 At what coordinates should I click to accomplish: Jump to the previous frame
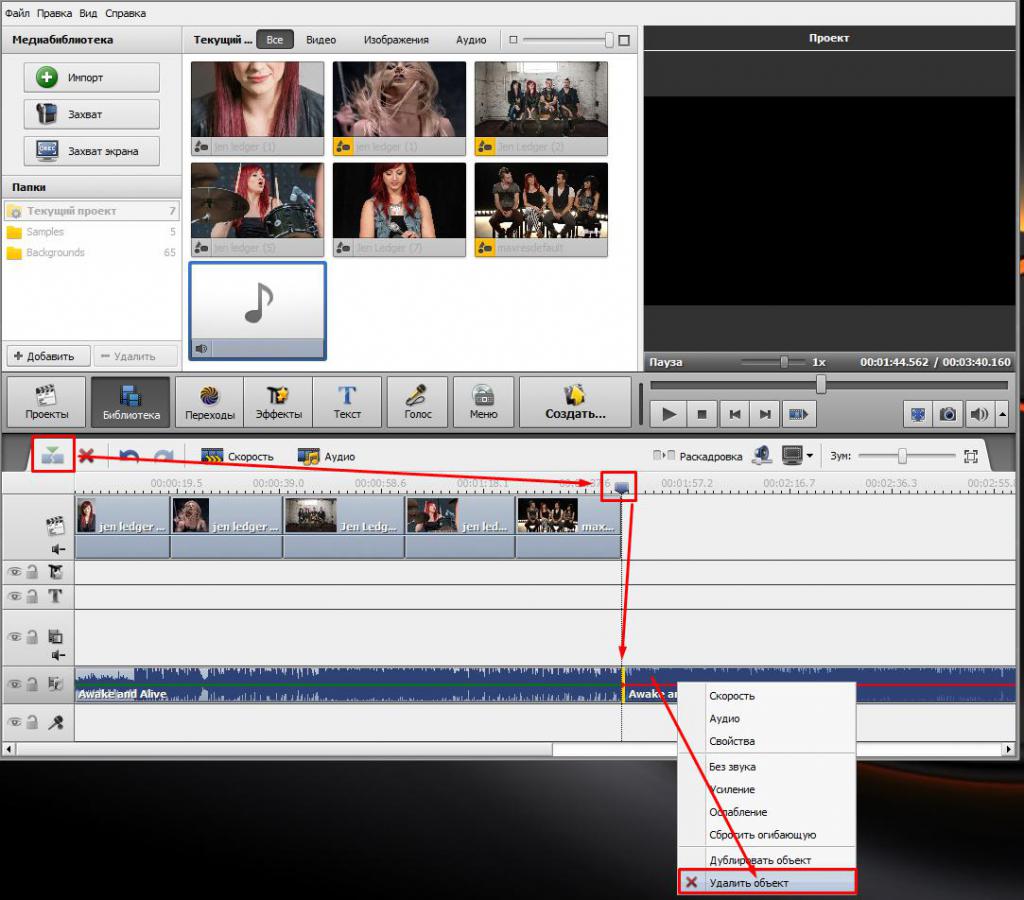tap(735, 414)
